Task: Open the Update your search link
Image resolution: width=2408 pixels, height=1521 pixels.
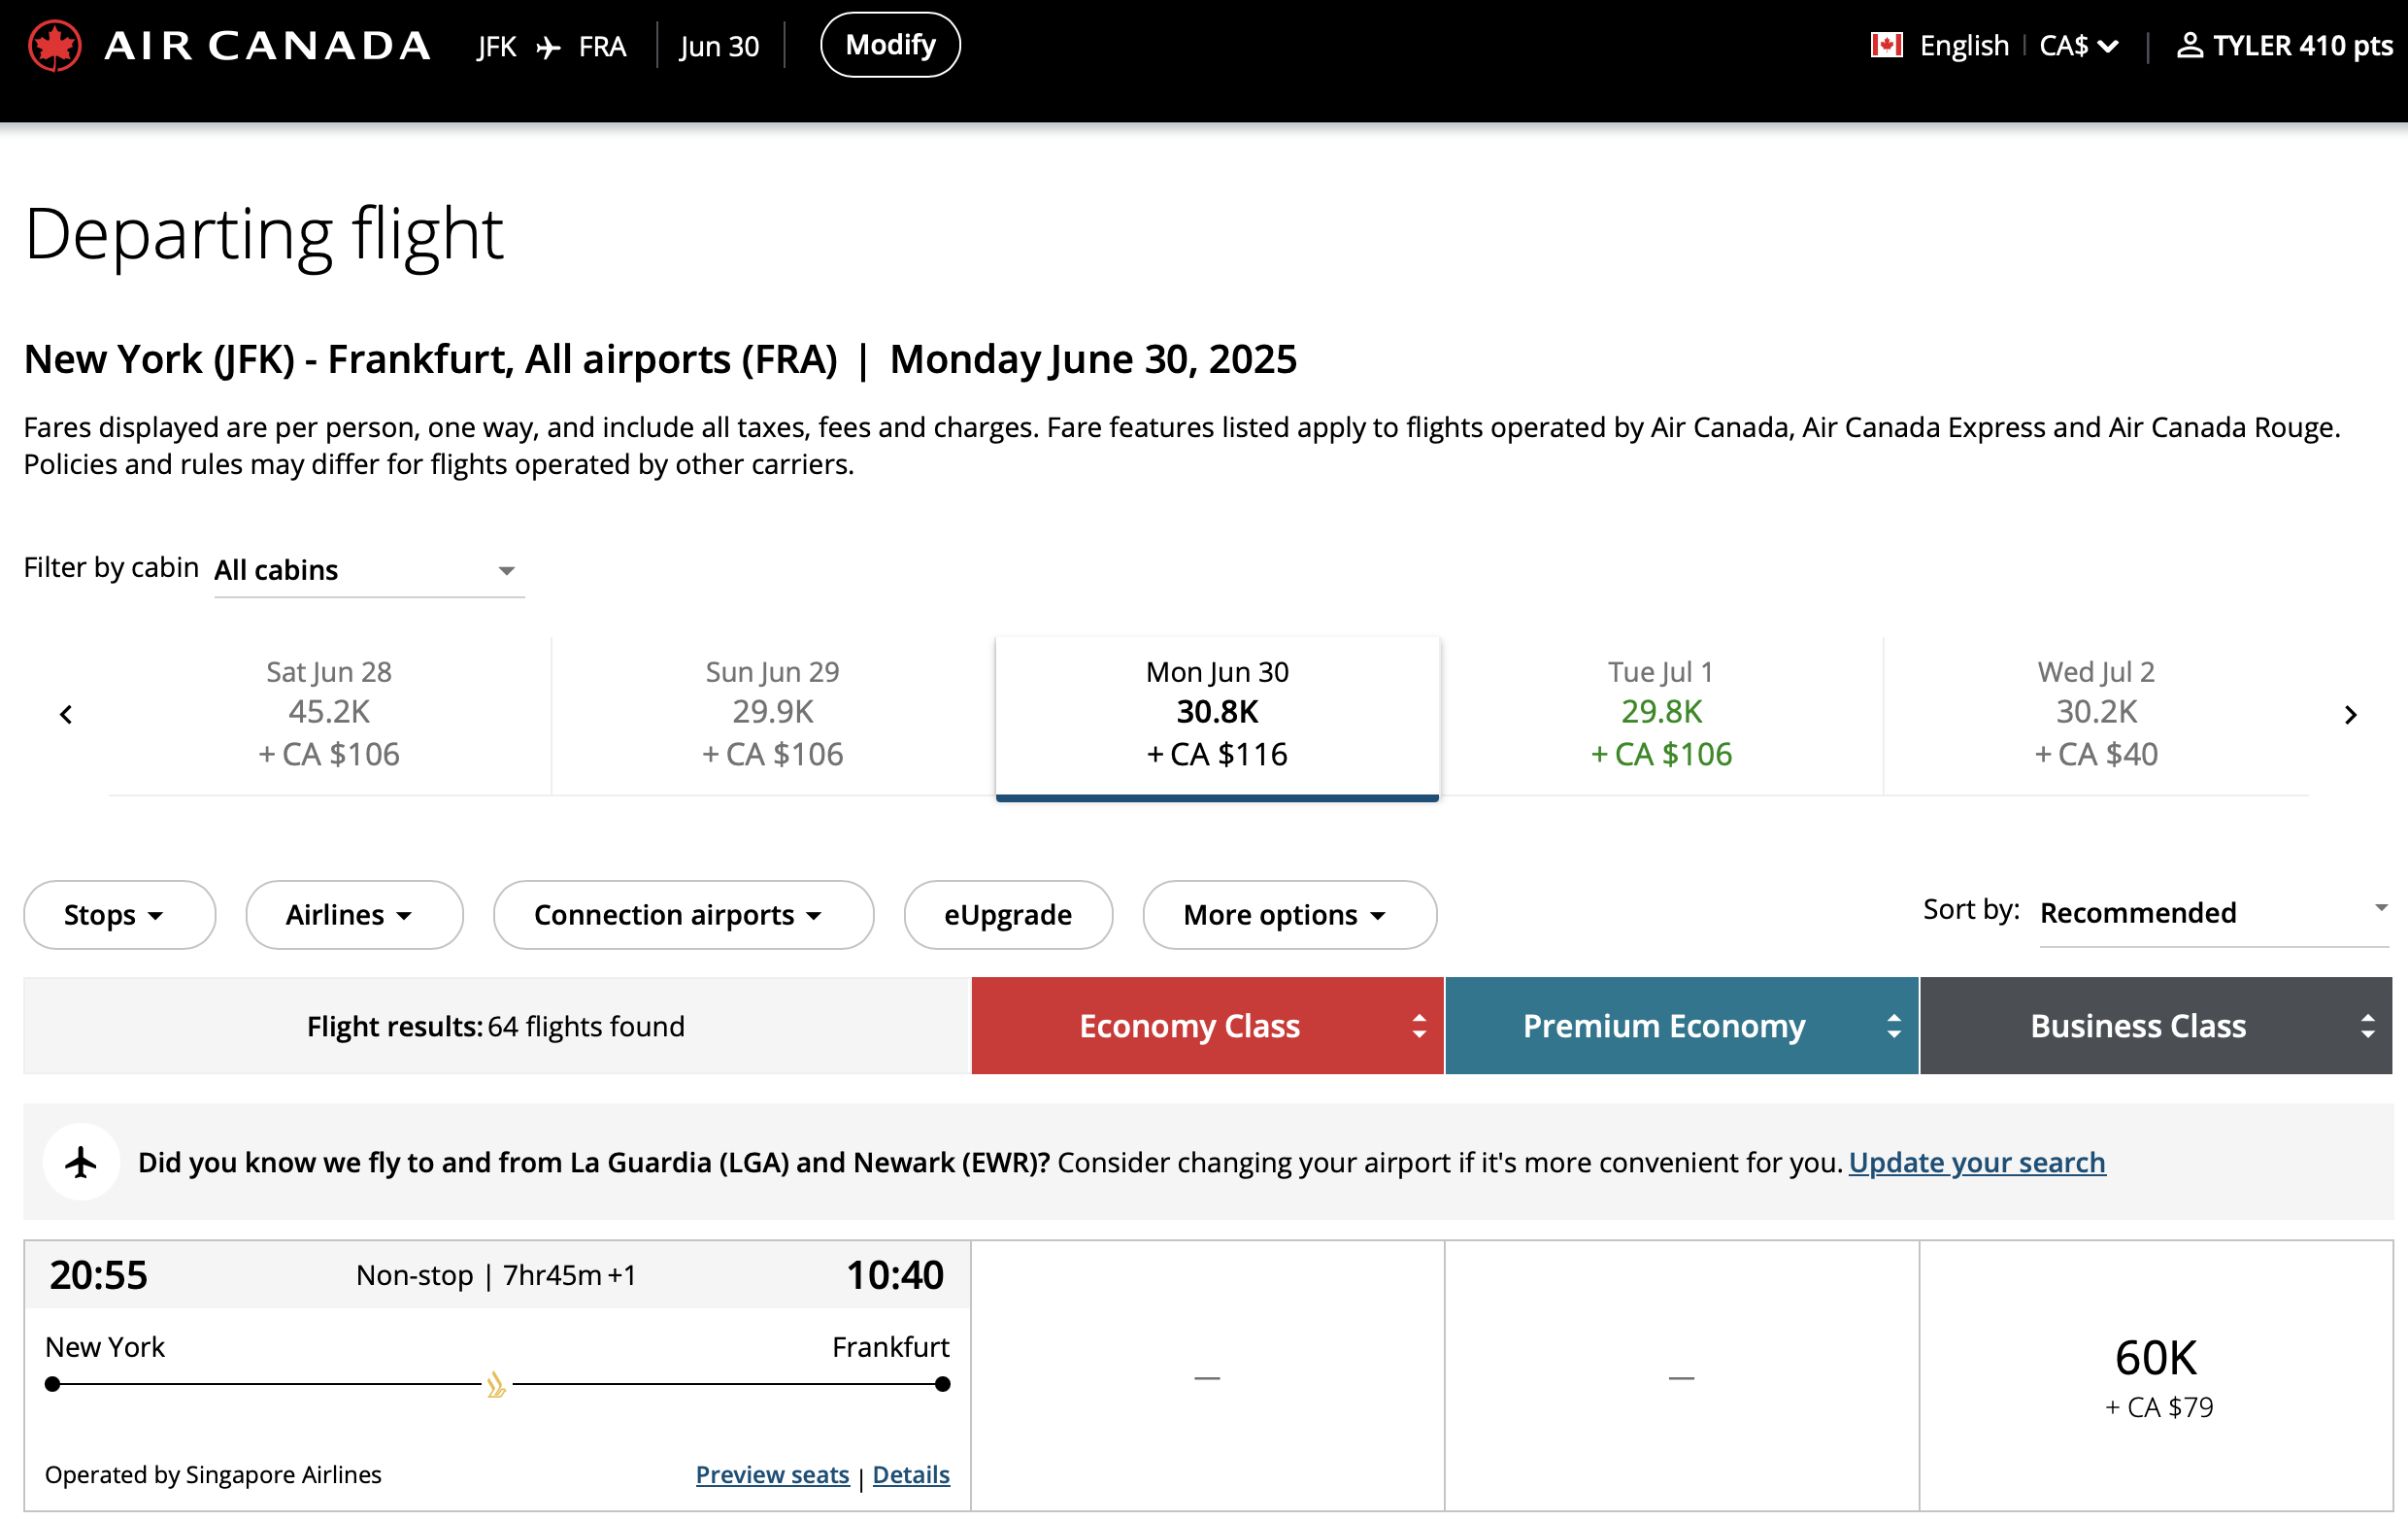Action: coord(1977,1162)
